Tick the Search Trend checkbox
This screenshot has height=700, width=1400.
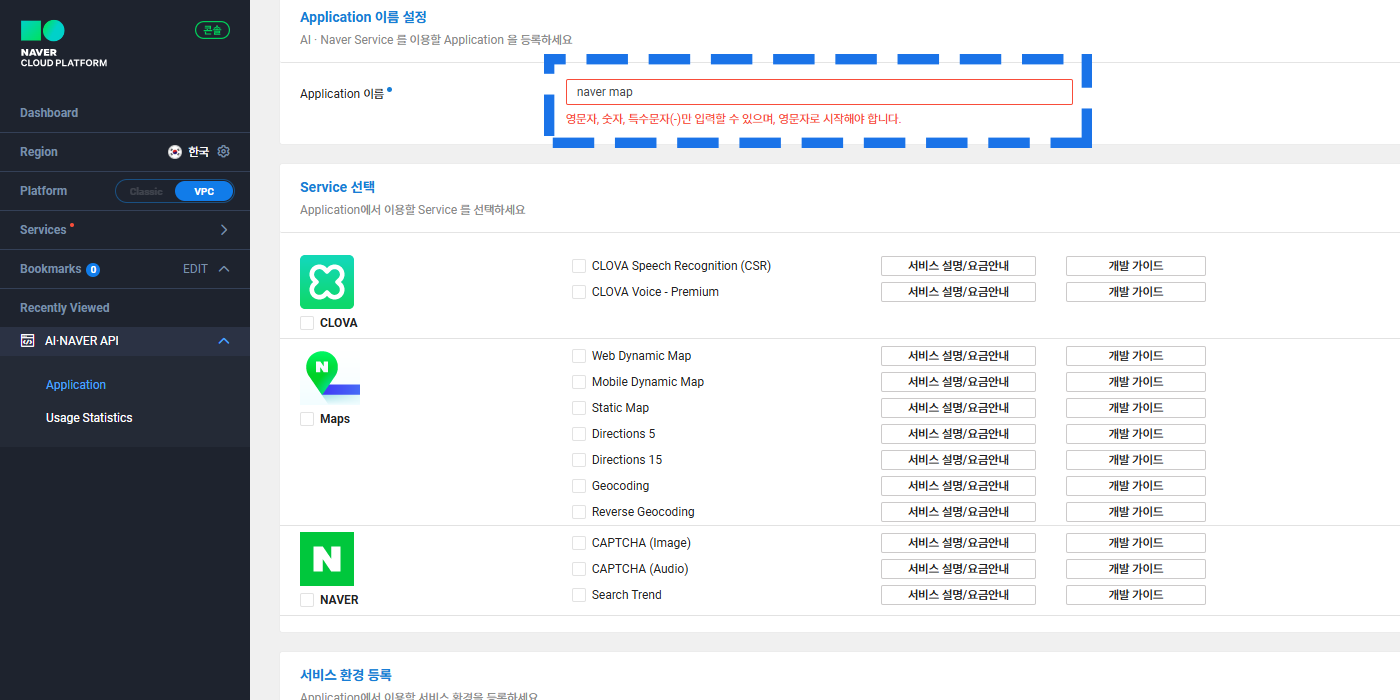[x=579, y=595]
